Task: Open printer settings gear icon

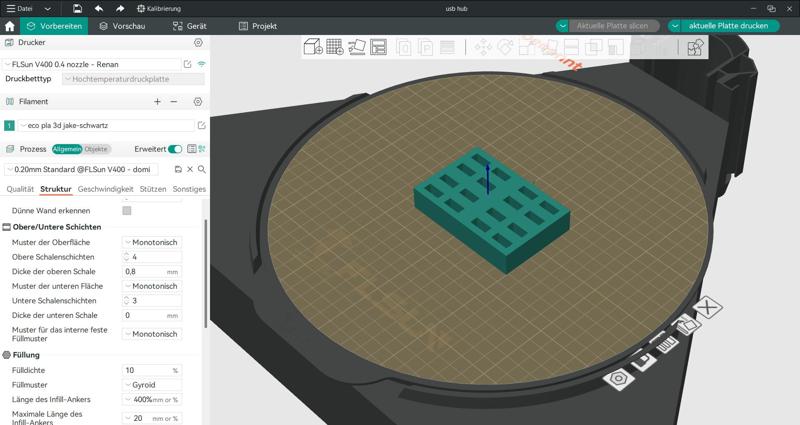Action: [198, 43]
